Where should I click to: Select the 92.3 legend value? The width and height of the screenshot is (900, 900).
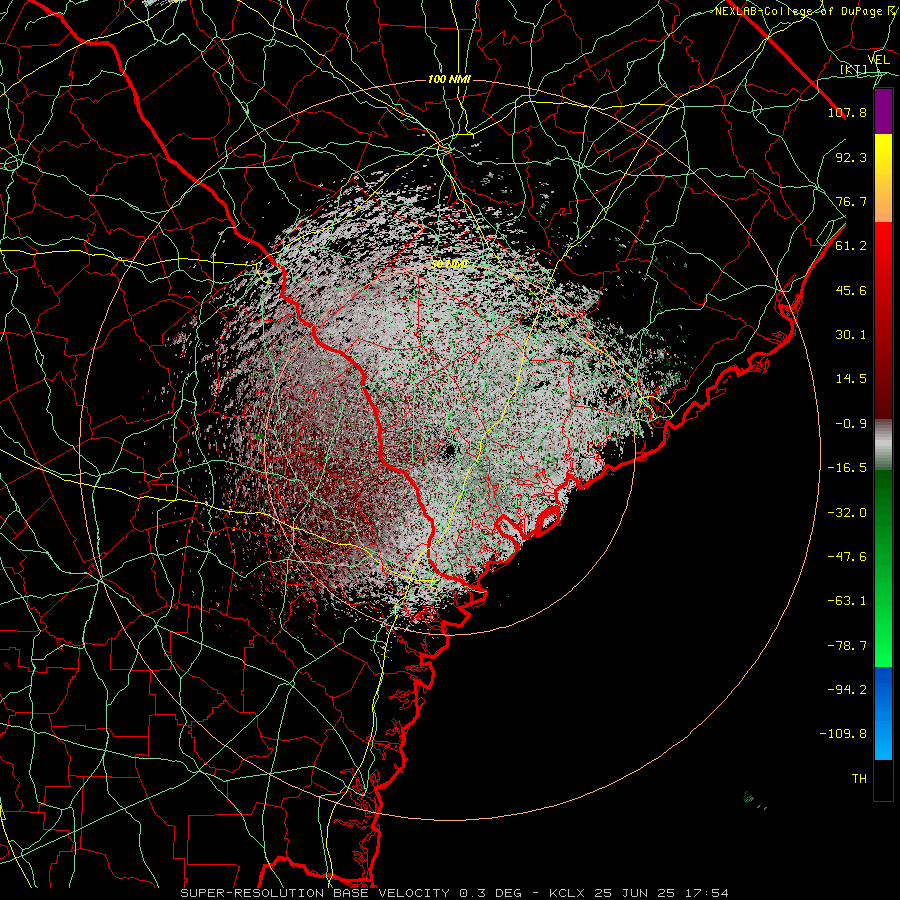[x=851, y=157]
